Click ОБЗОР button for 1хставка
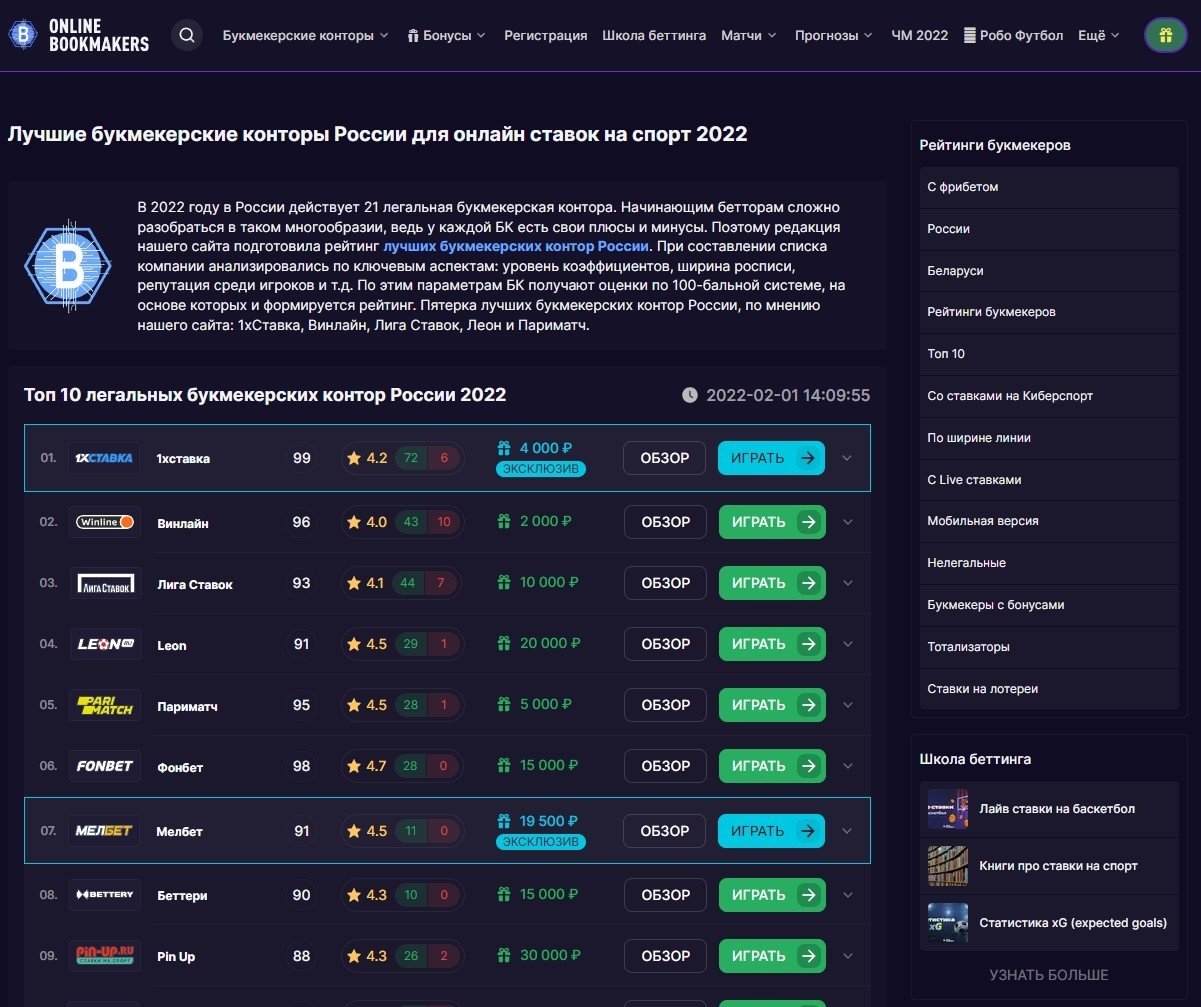 (x=665, y=458)
